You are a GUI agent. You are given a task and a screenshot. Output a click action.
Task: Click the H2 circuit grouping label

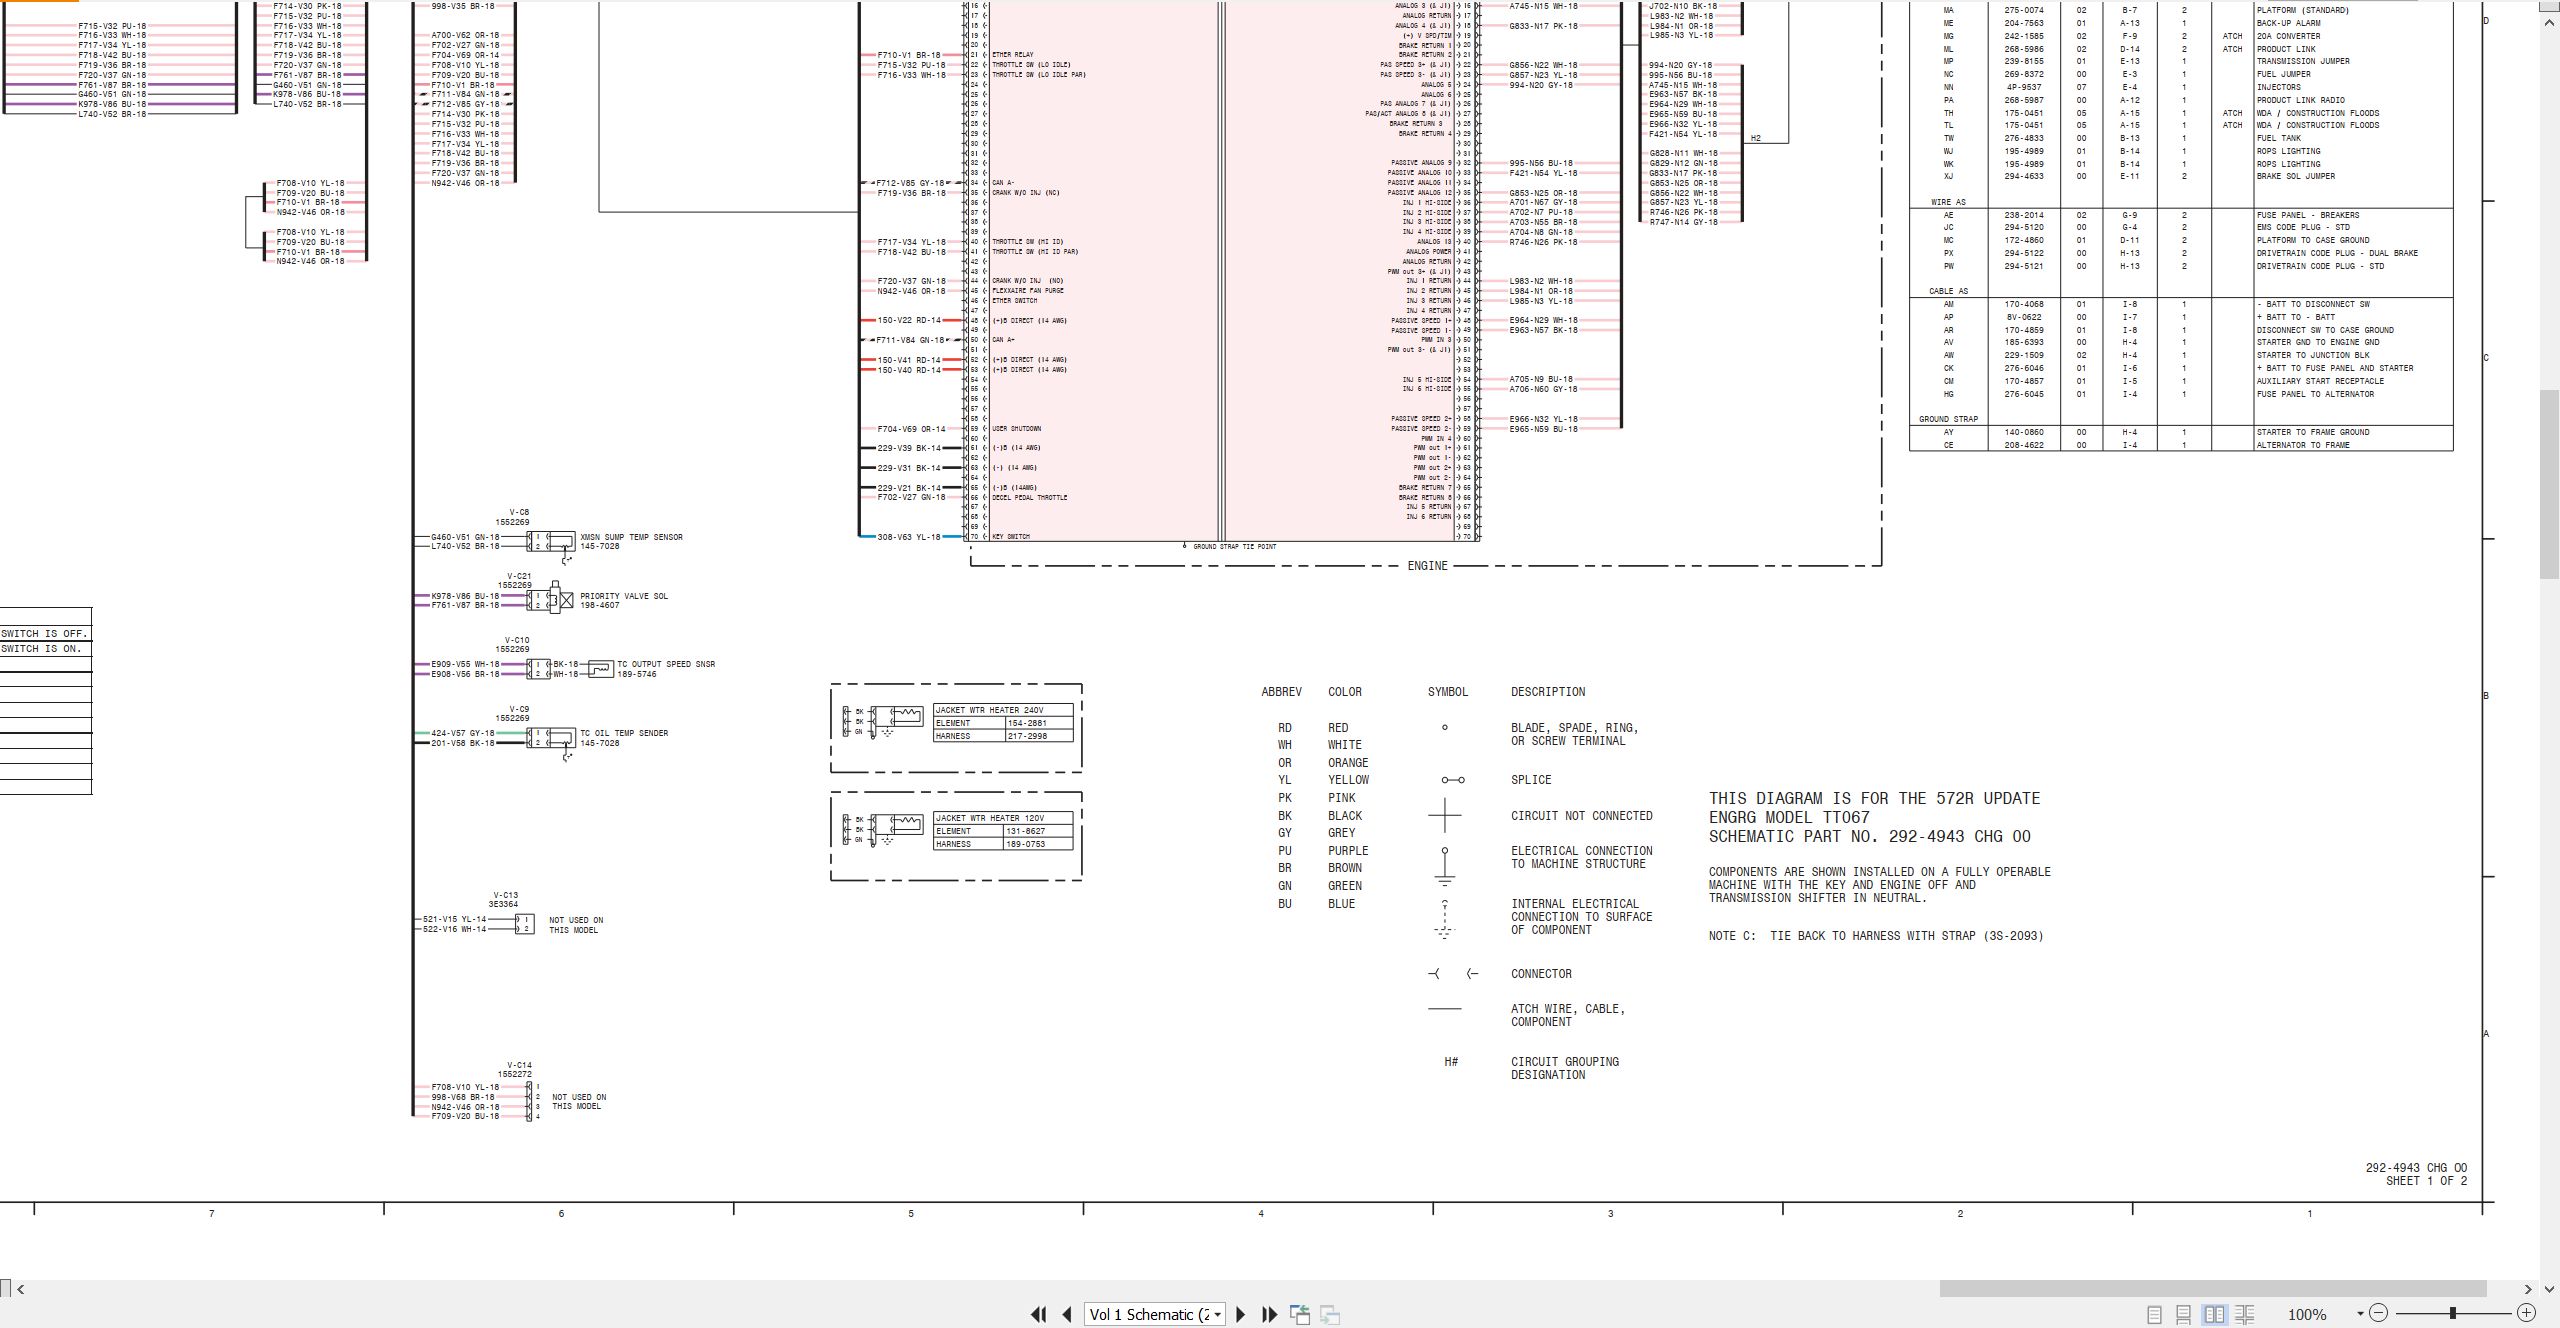click(x=1756, y=138)
